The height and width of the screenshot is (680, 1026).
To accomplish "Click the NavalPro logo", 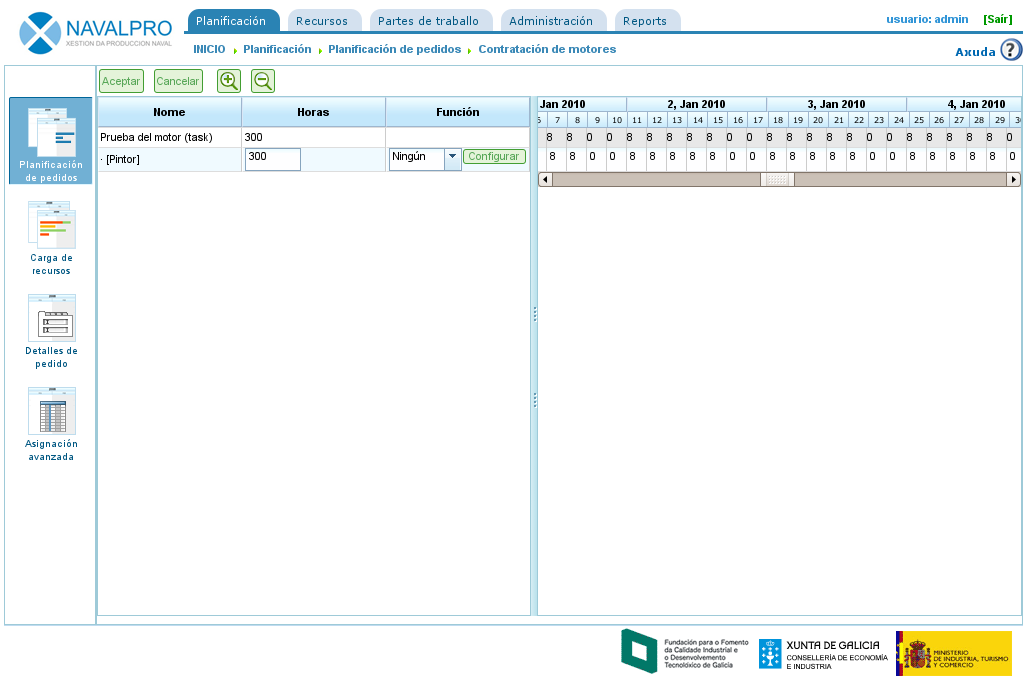I will point(96,33).
